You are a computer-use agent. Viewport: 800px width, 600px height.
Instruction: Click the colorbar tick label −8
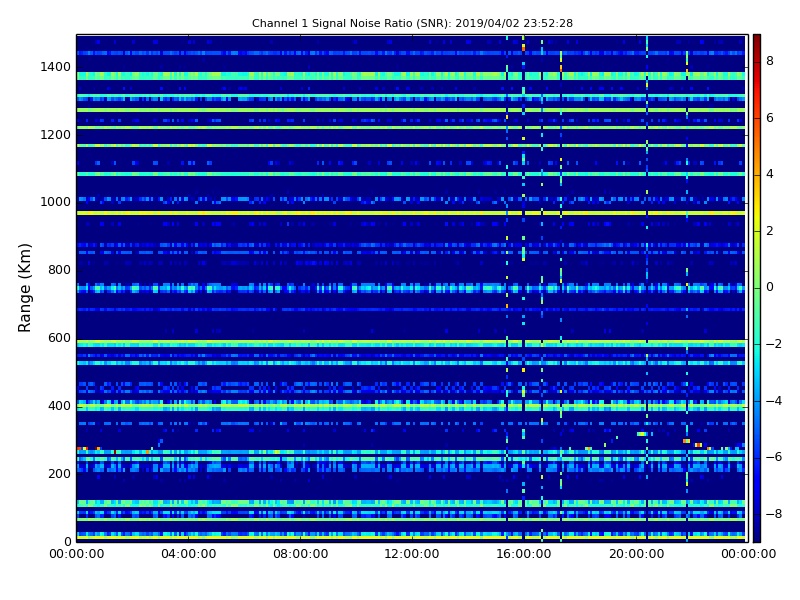774,514
